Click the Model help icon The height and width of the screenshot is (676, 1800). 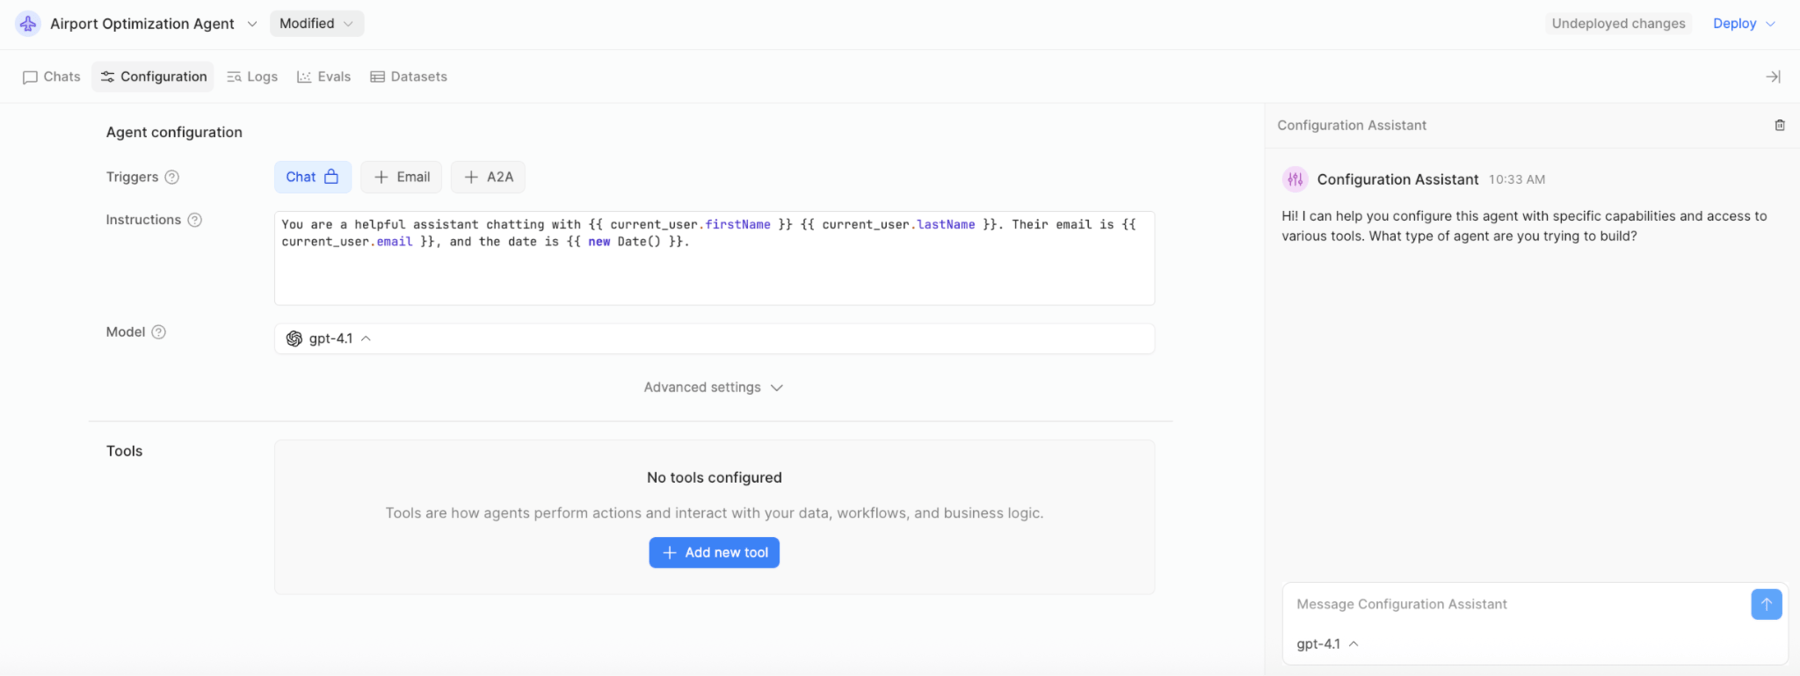point(158,332)
